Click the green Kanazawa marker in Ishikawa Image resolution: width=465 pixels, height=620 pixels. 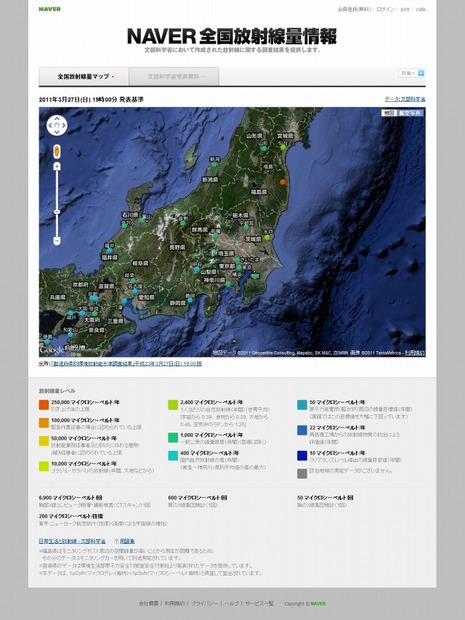click(125, 226)
